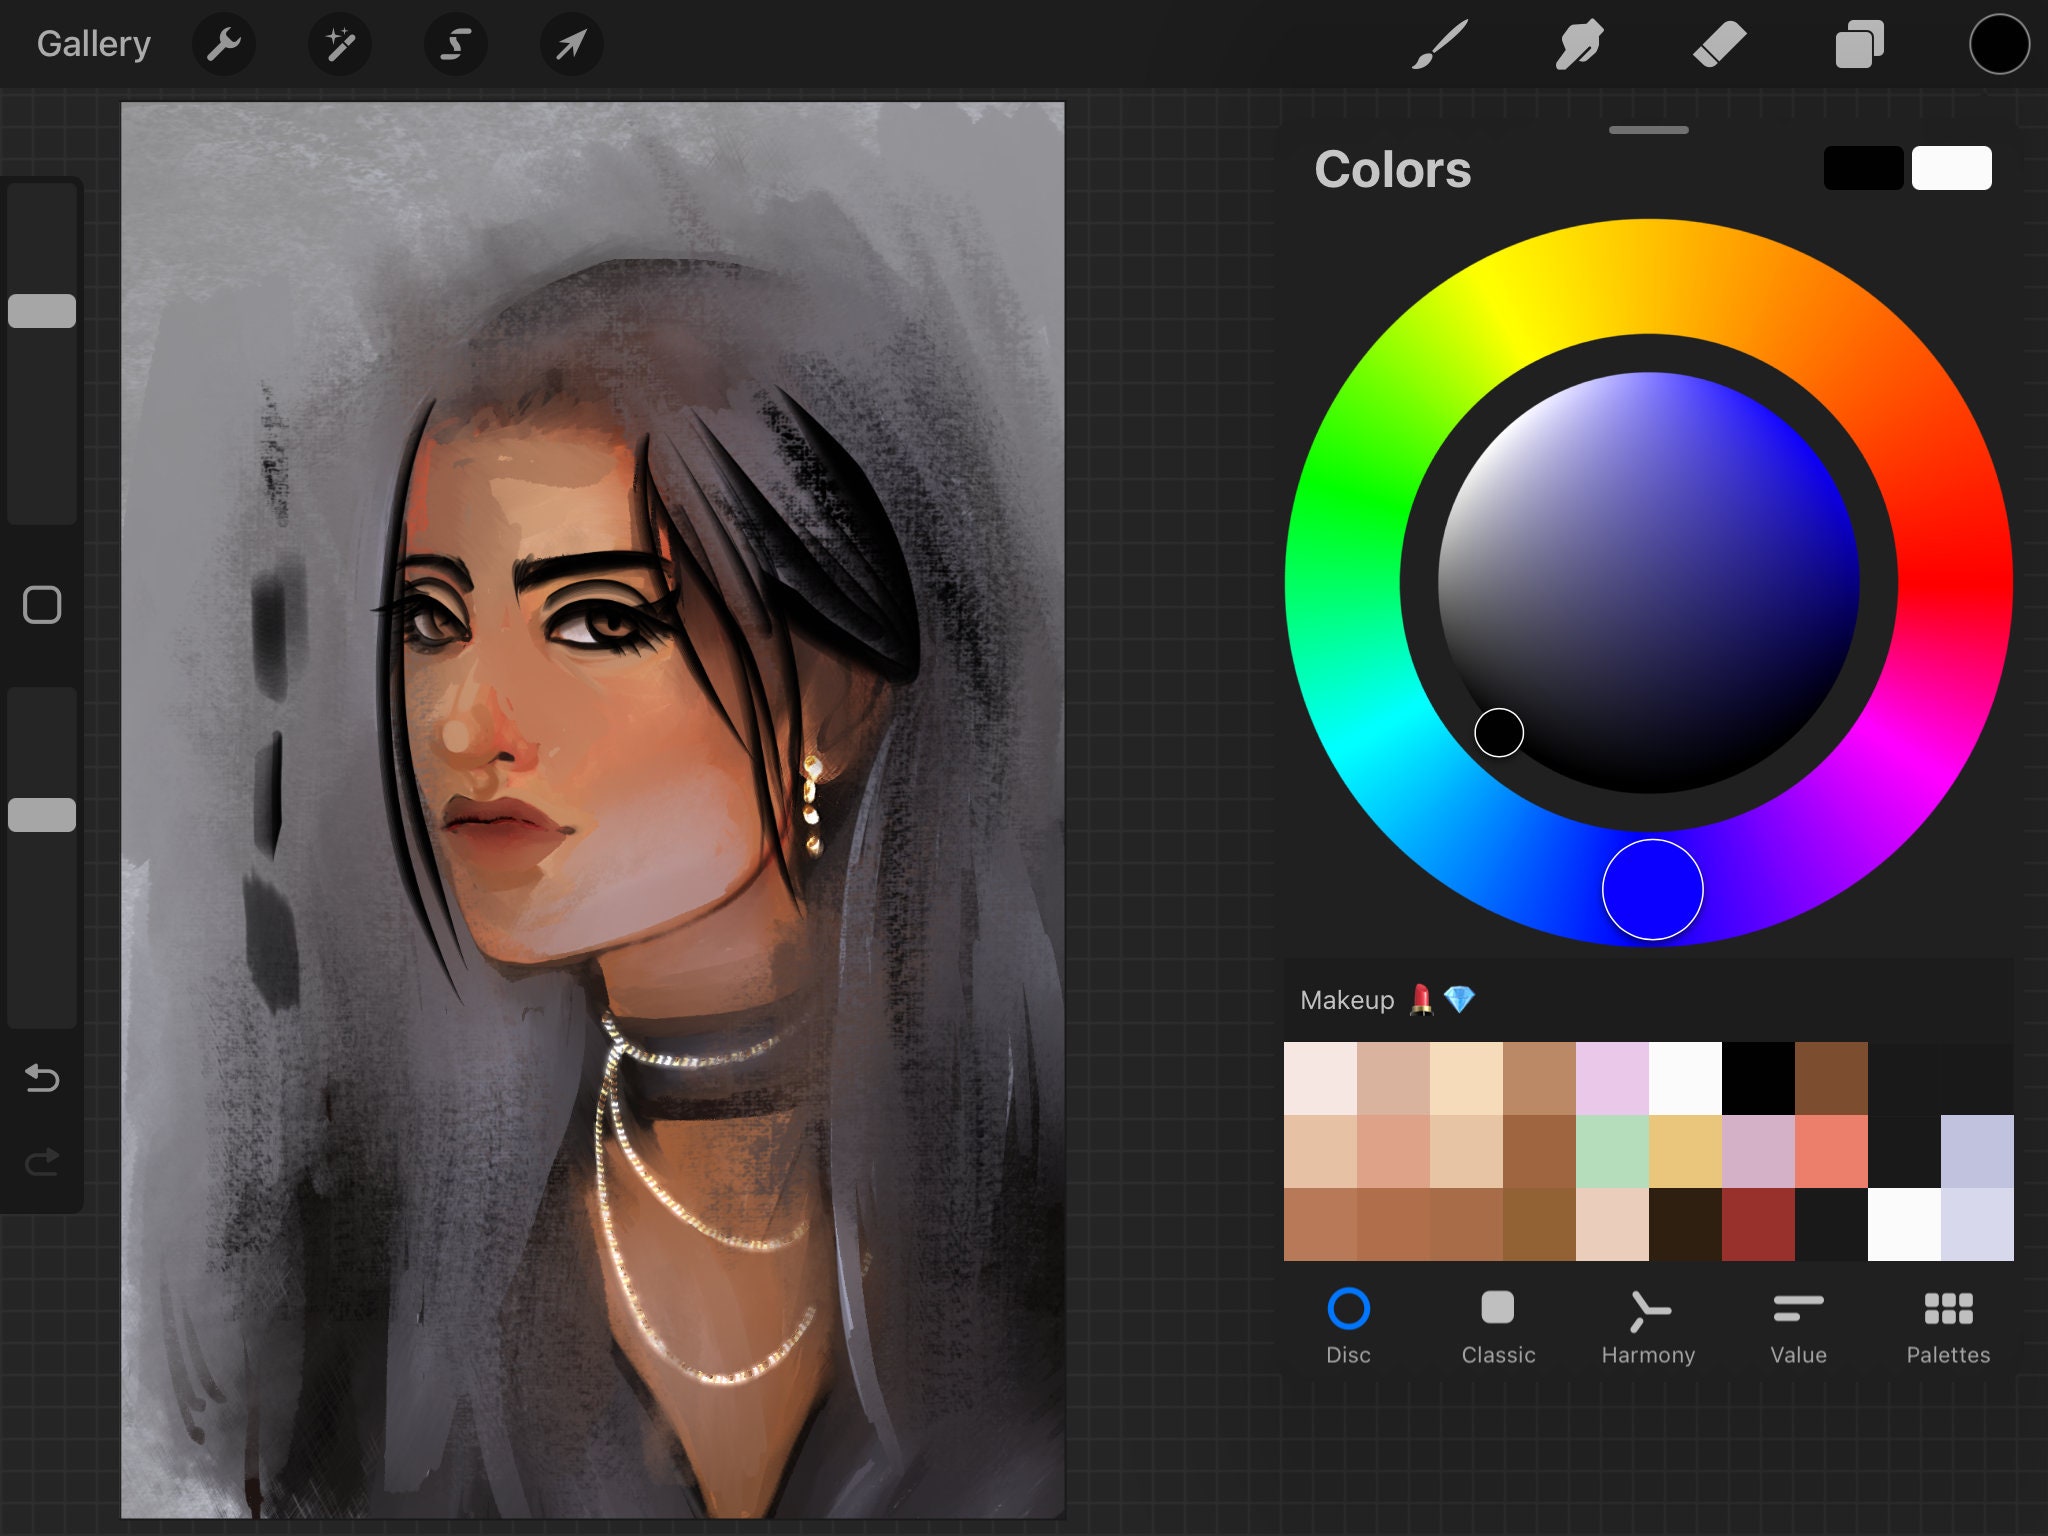Open the Actions wrench menu
Image resolution: width=2048 pixels, height=1536 pixels.
coord(223,43)
